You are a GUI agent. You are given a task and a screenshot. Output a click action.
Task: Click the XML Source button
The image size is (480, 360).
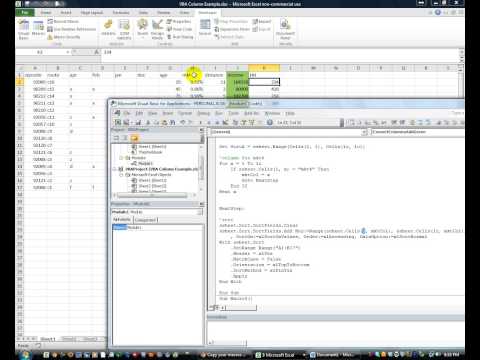pos(205,27)
